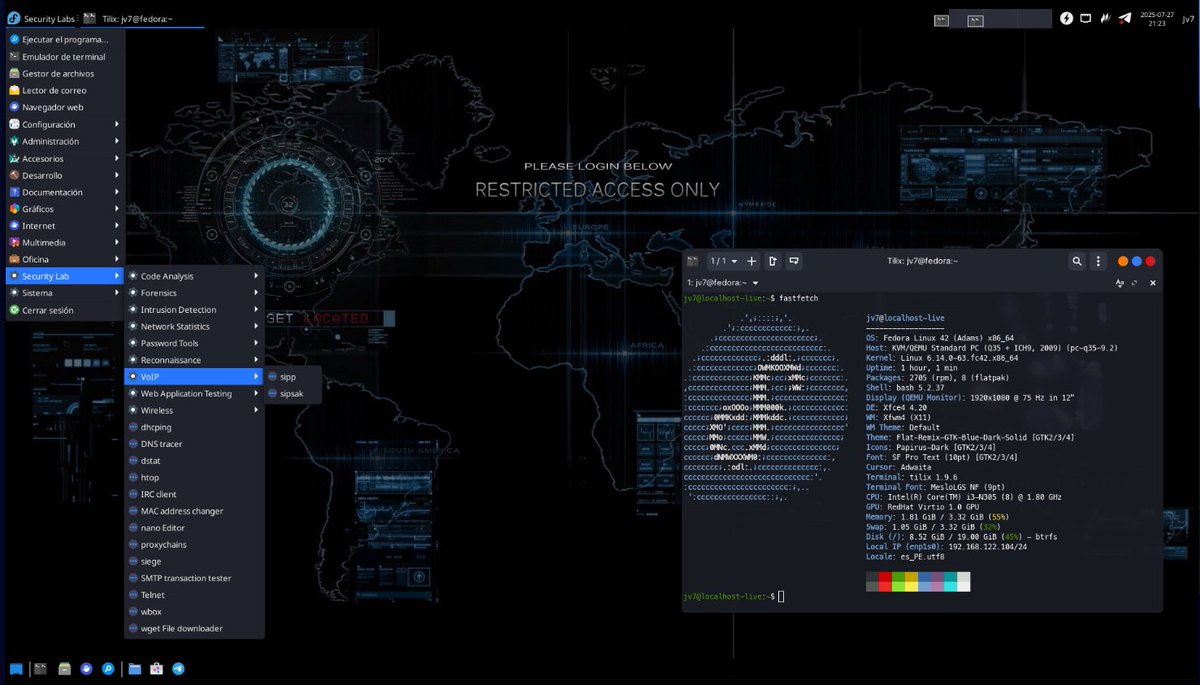Launch the software store bag icon
Viewport: 1200px width, 685px height.
pos(156,668)
